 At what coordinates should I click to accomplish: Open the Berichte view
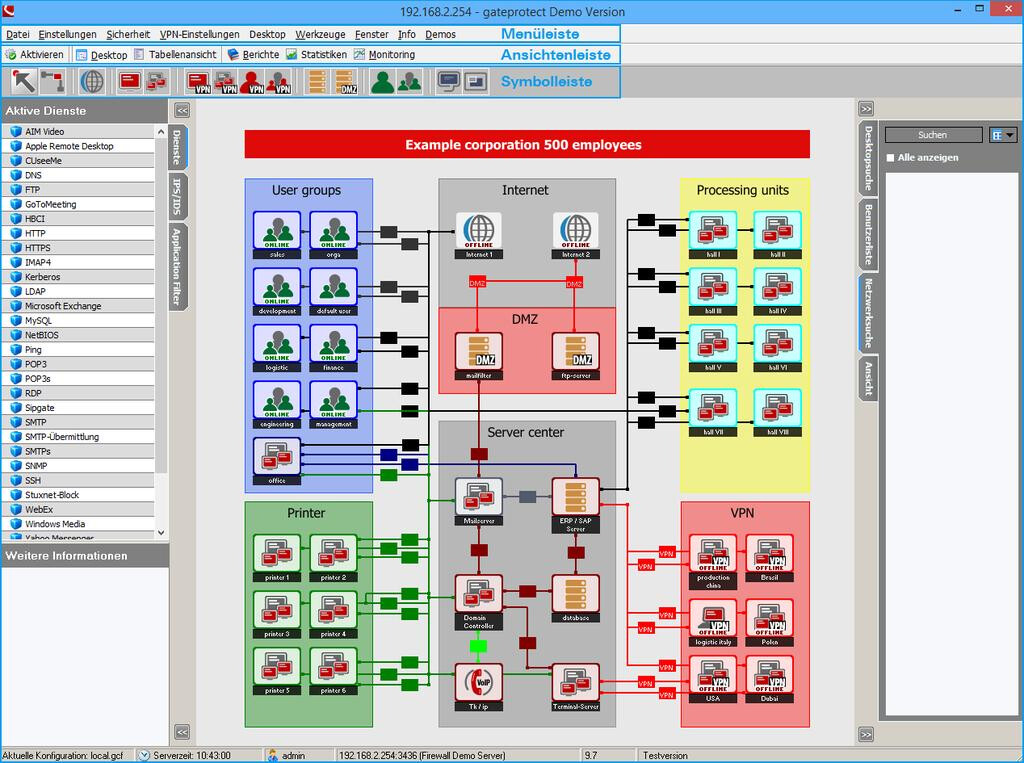(x=253, y=54)
